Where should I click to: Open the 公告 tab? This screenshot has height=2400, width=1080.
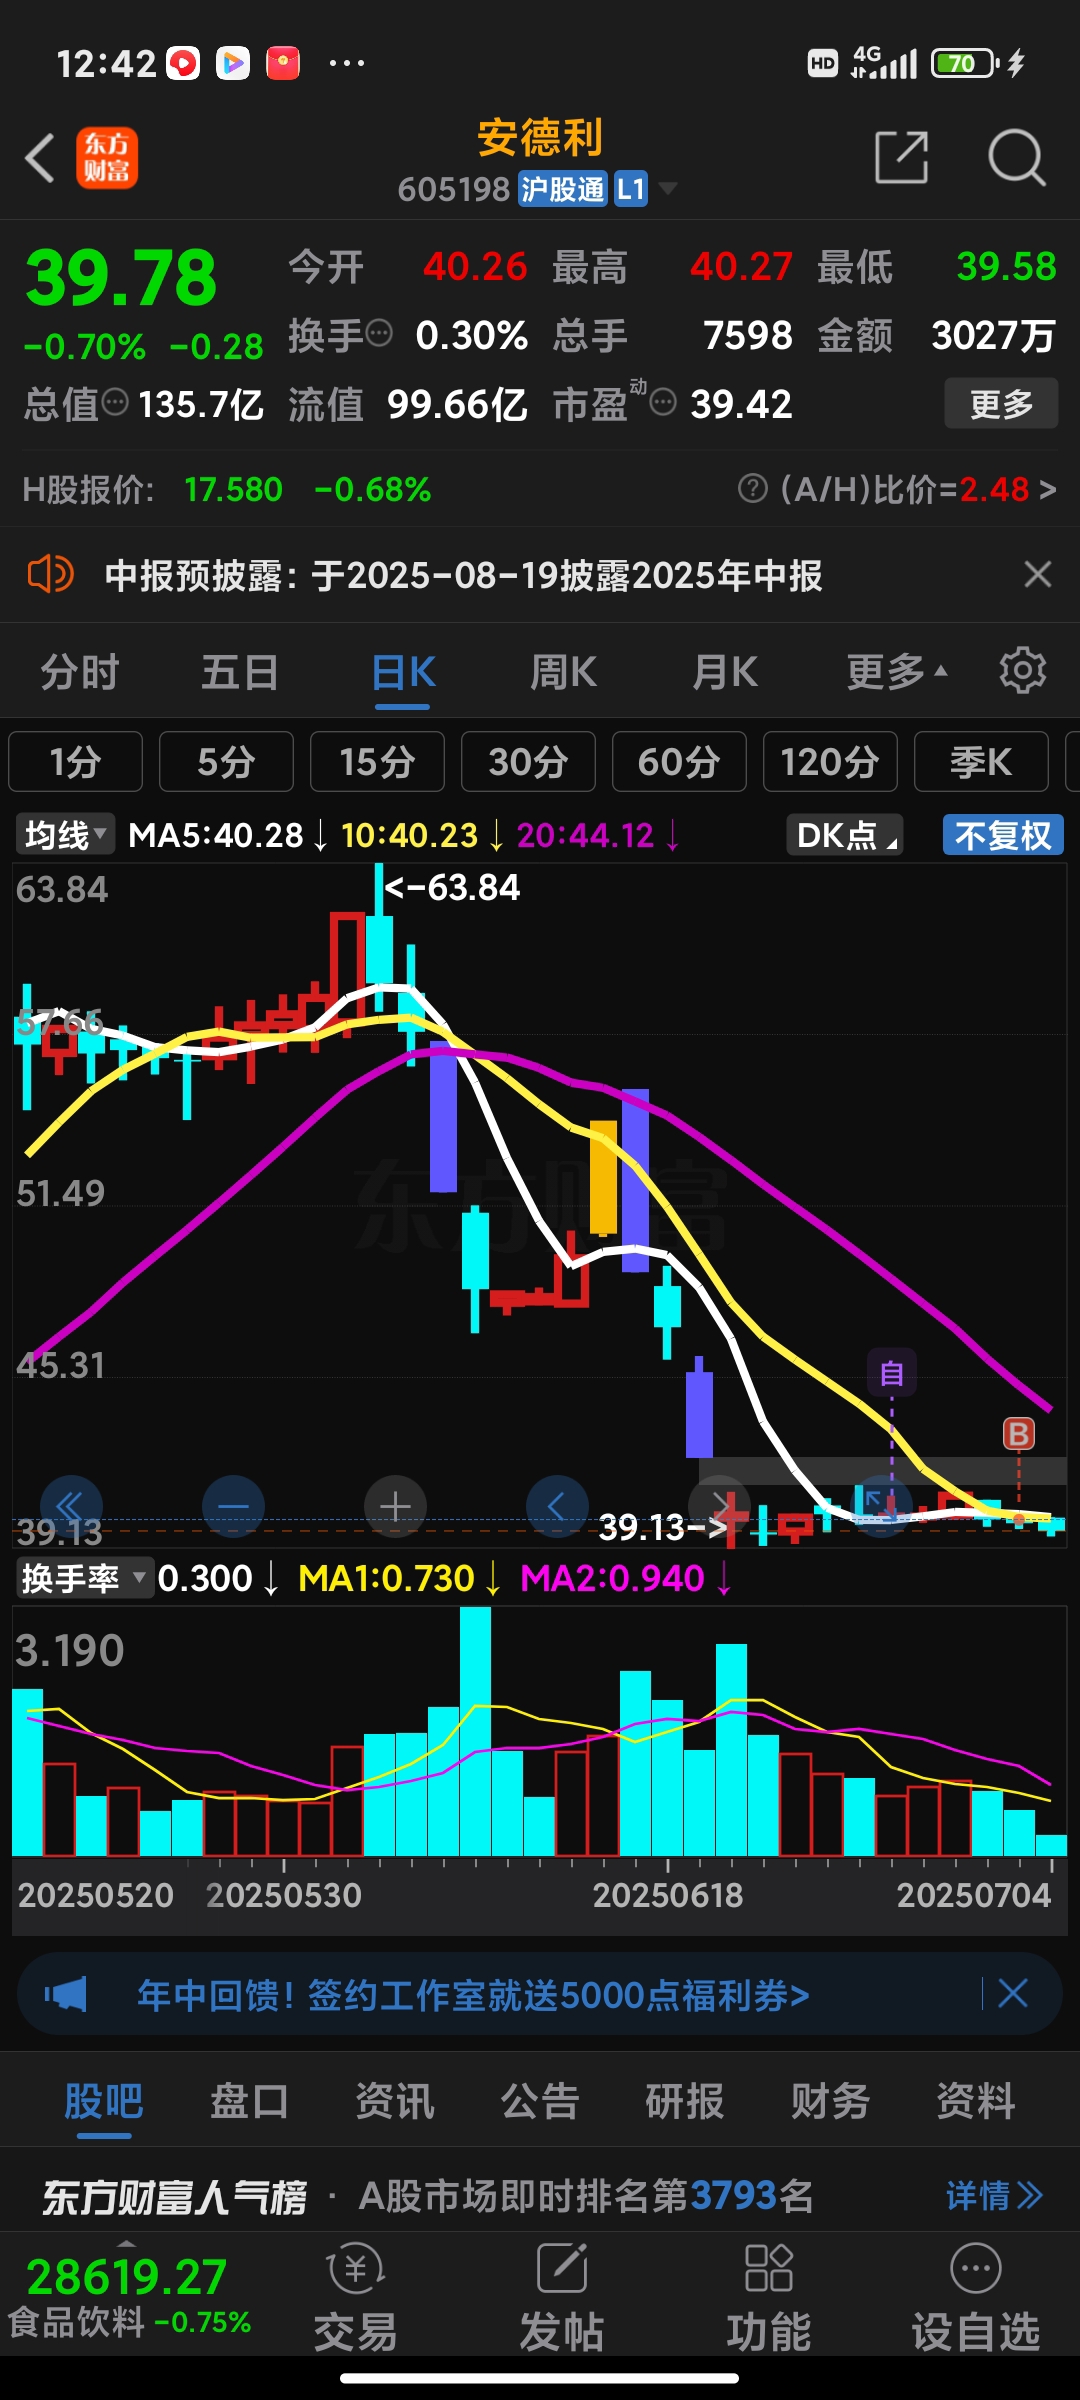tap(540, 2101)
